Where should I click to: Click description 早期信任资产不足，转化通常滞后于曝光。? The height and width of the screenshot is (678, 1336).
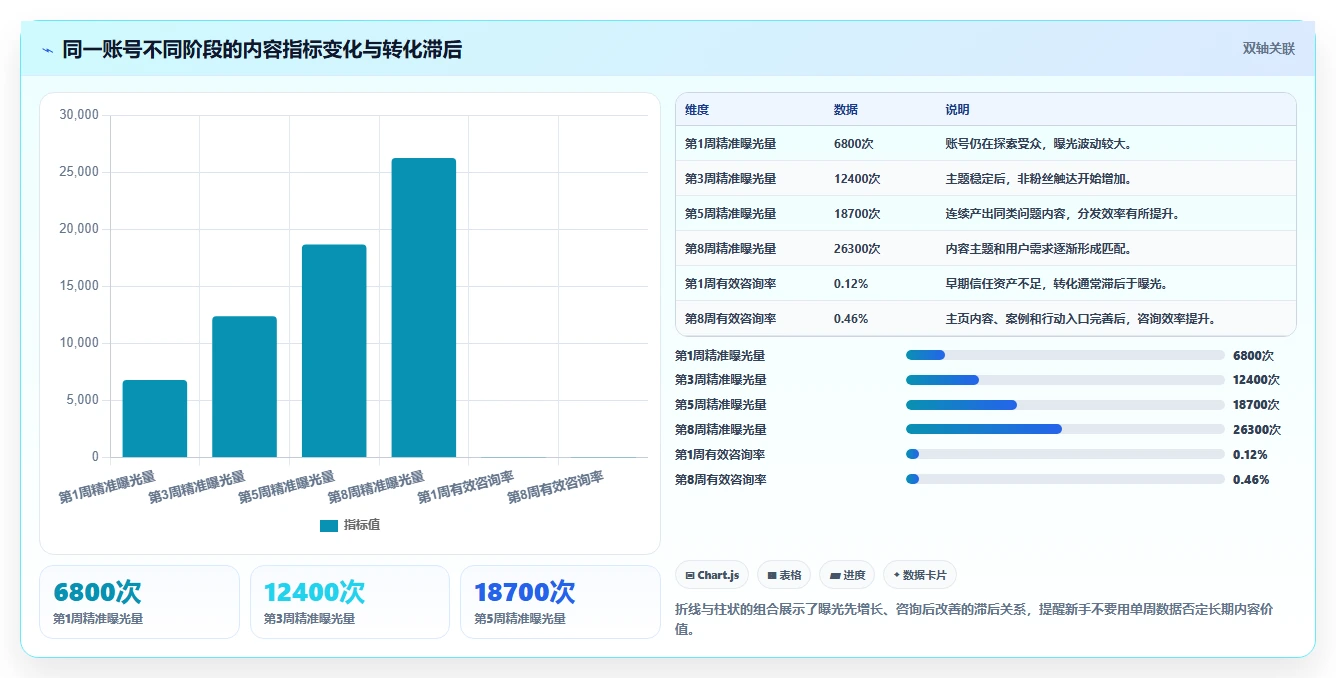click(1057, 284)
